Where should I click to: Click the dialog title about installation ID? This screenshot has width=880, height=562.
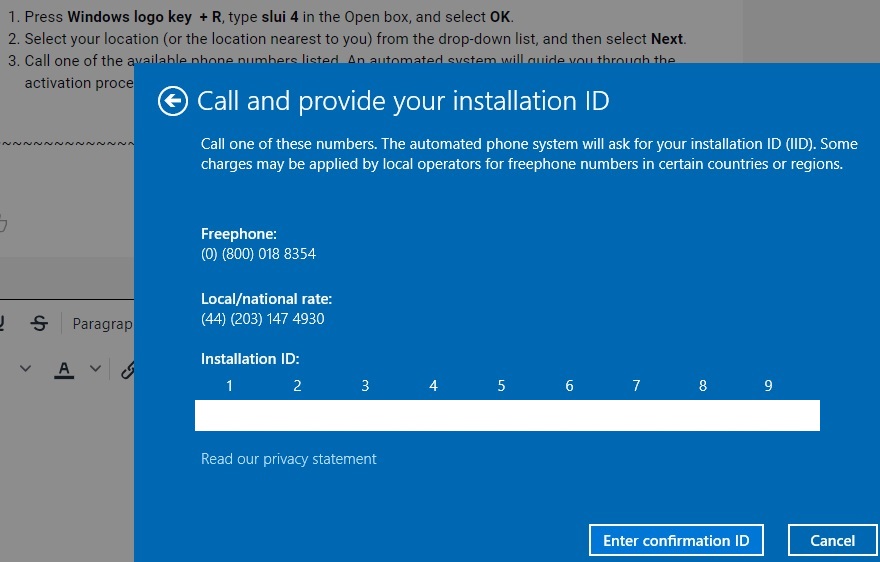pyautogui.click(x=403, y=101)
